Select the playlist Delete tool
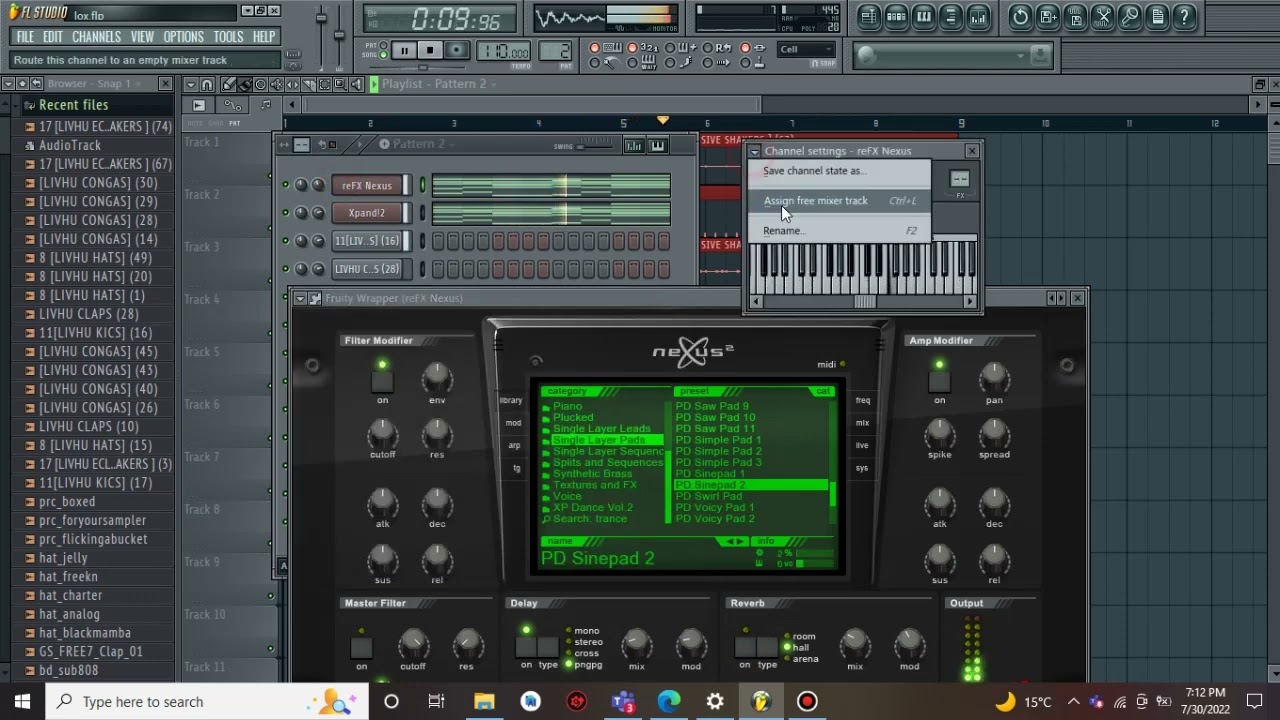The image size is (1280, 720). coord(261,84)
